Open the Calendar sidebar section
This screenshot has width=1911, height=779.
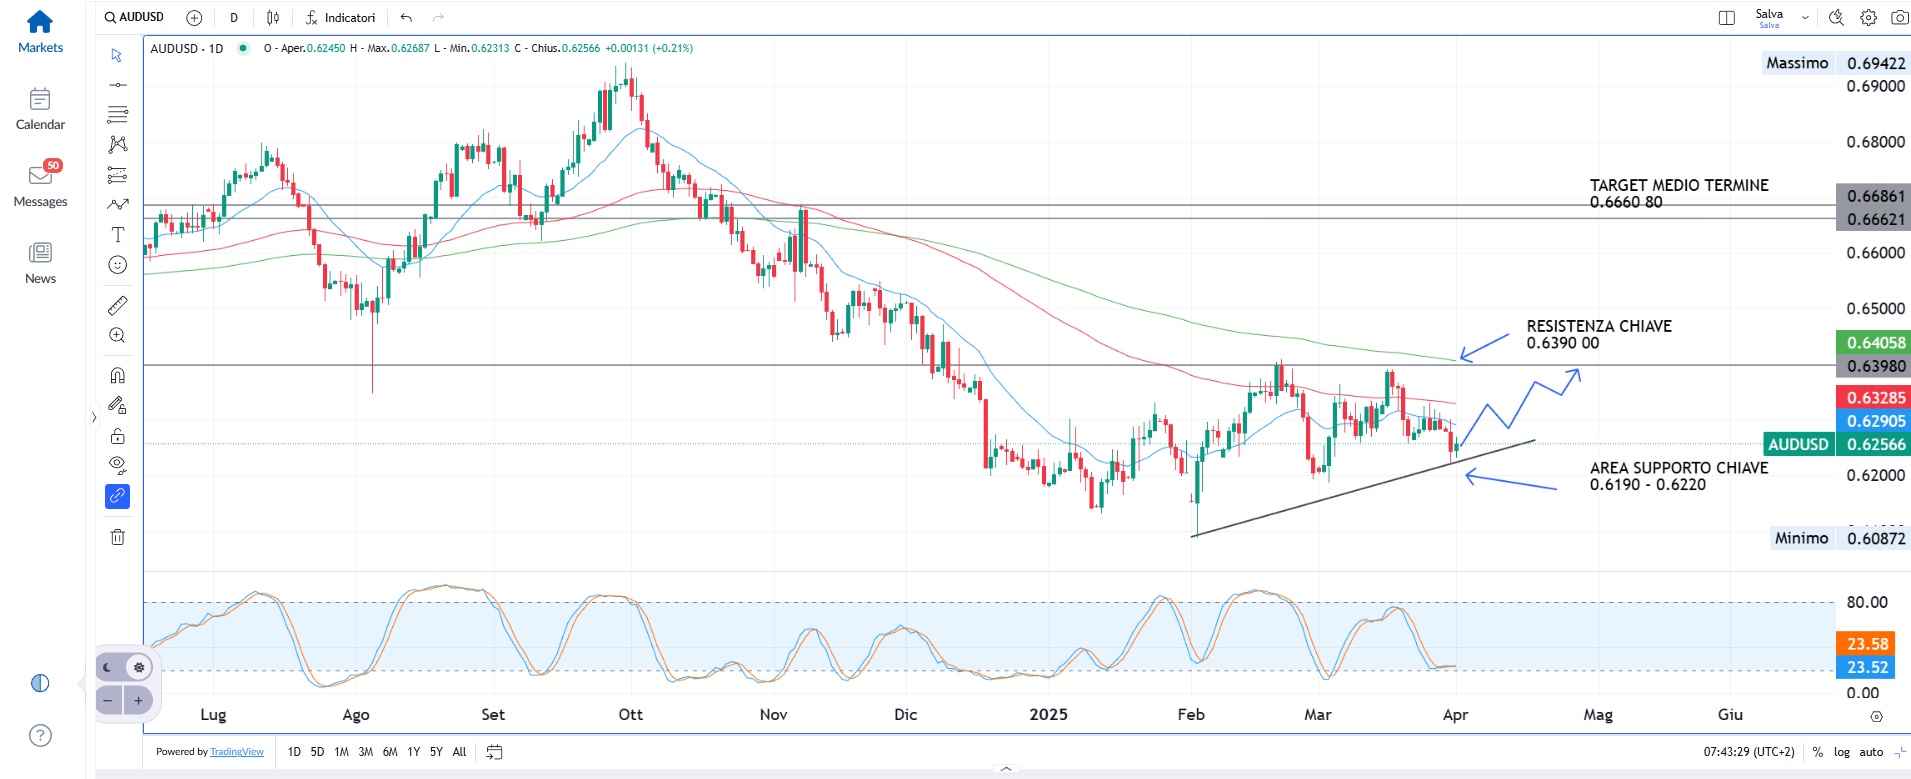click(40, 109)
